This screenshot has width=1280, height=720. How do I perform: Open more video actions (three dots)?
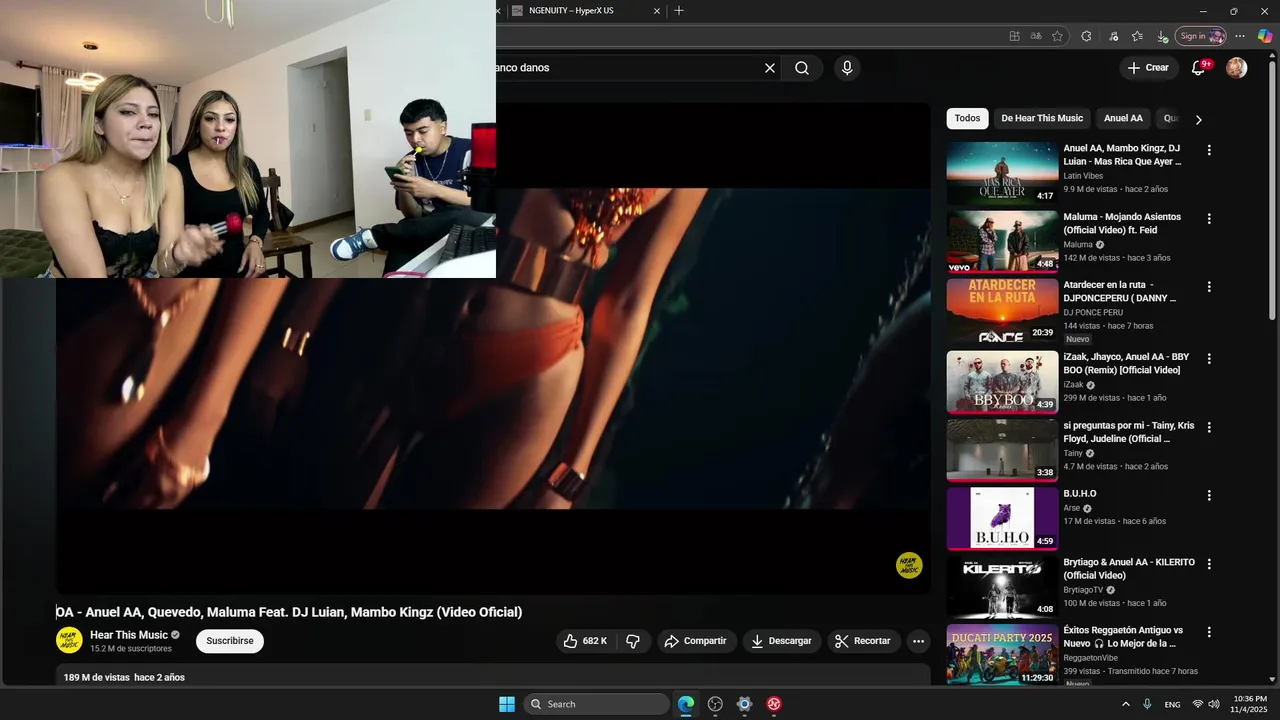coord(918,641)
